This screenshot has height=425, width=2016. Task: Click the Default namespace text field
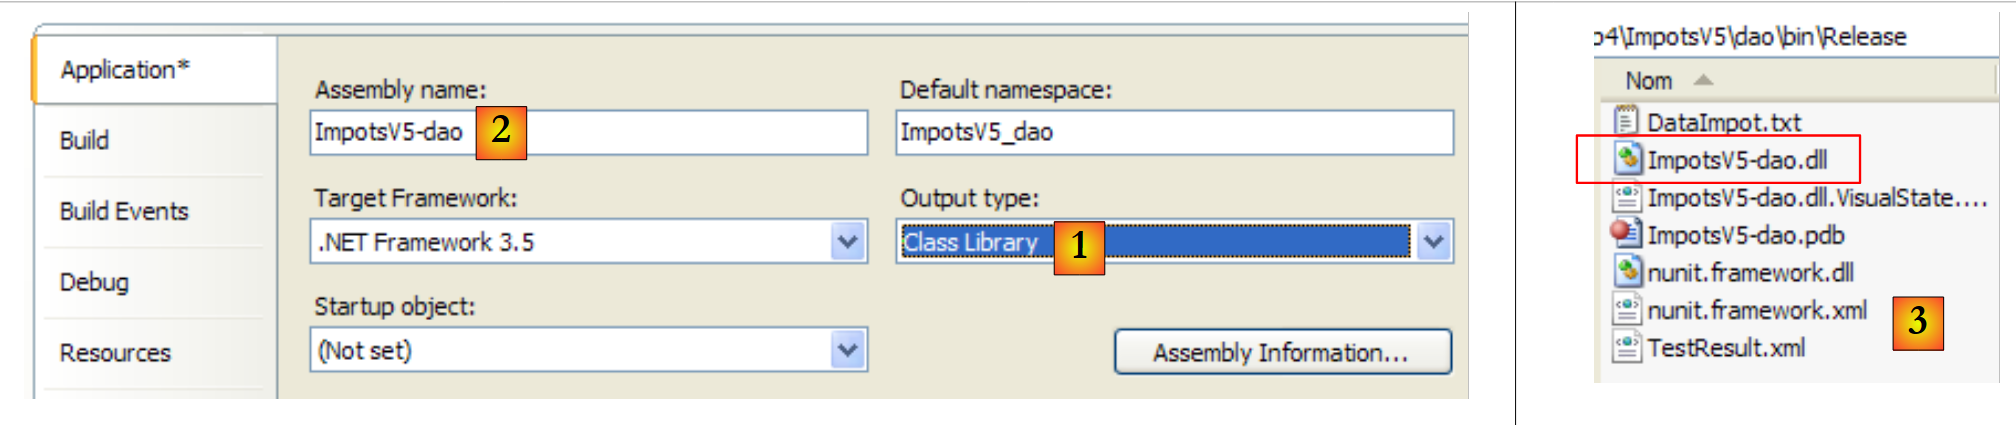click(x=1174, y=132)
